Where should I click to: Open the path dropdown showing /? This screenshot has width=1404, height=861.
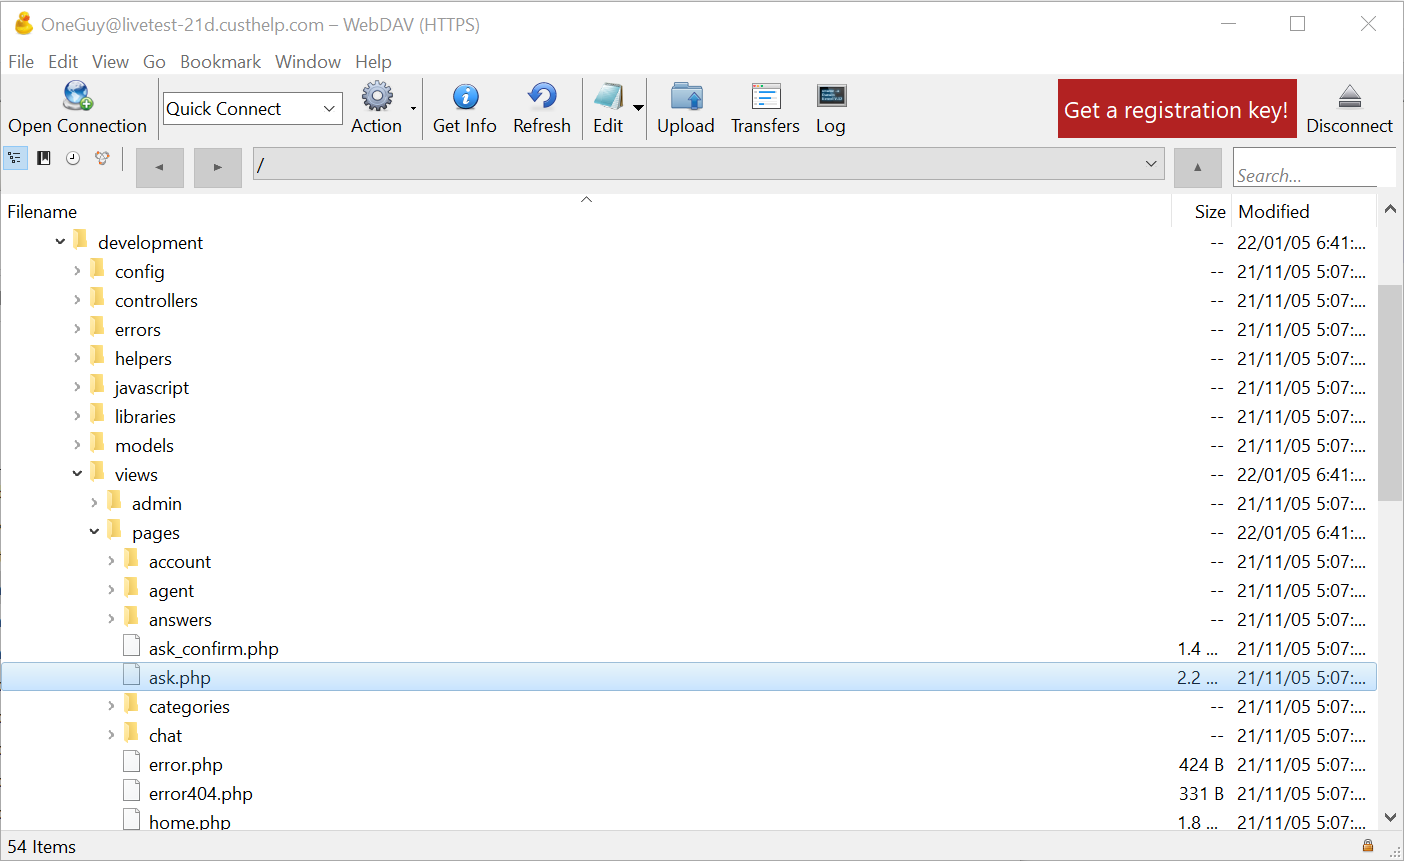pos(1151,164)
